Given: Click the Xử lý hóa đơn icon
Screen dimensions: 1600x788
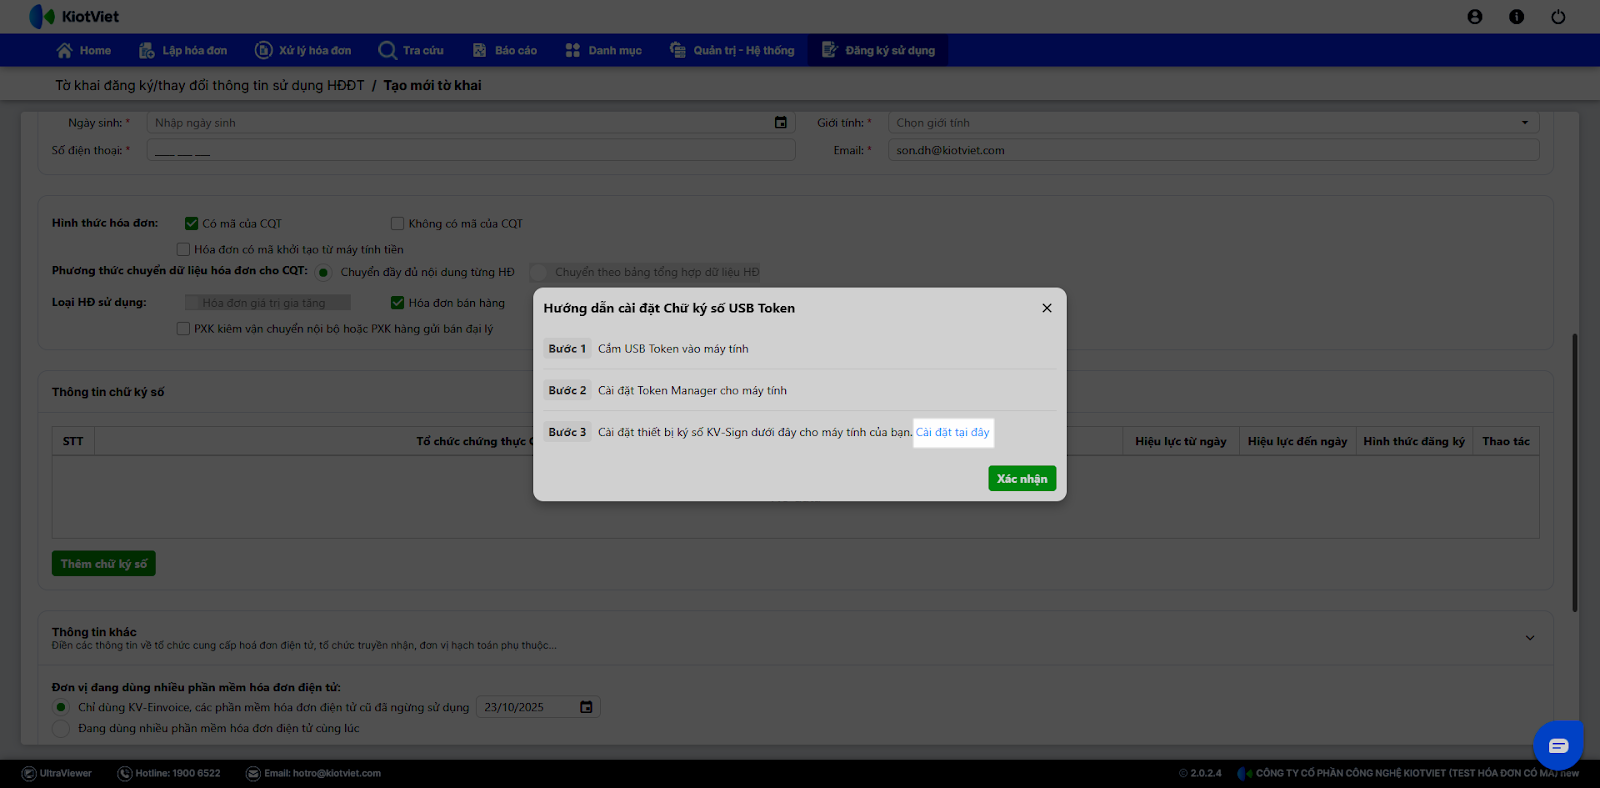Looking at the screenshot, I should (x=264, y=50).
